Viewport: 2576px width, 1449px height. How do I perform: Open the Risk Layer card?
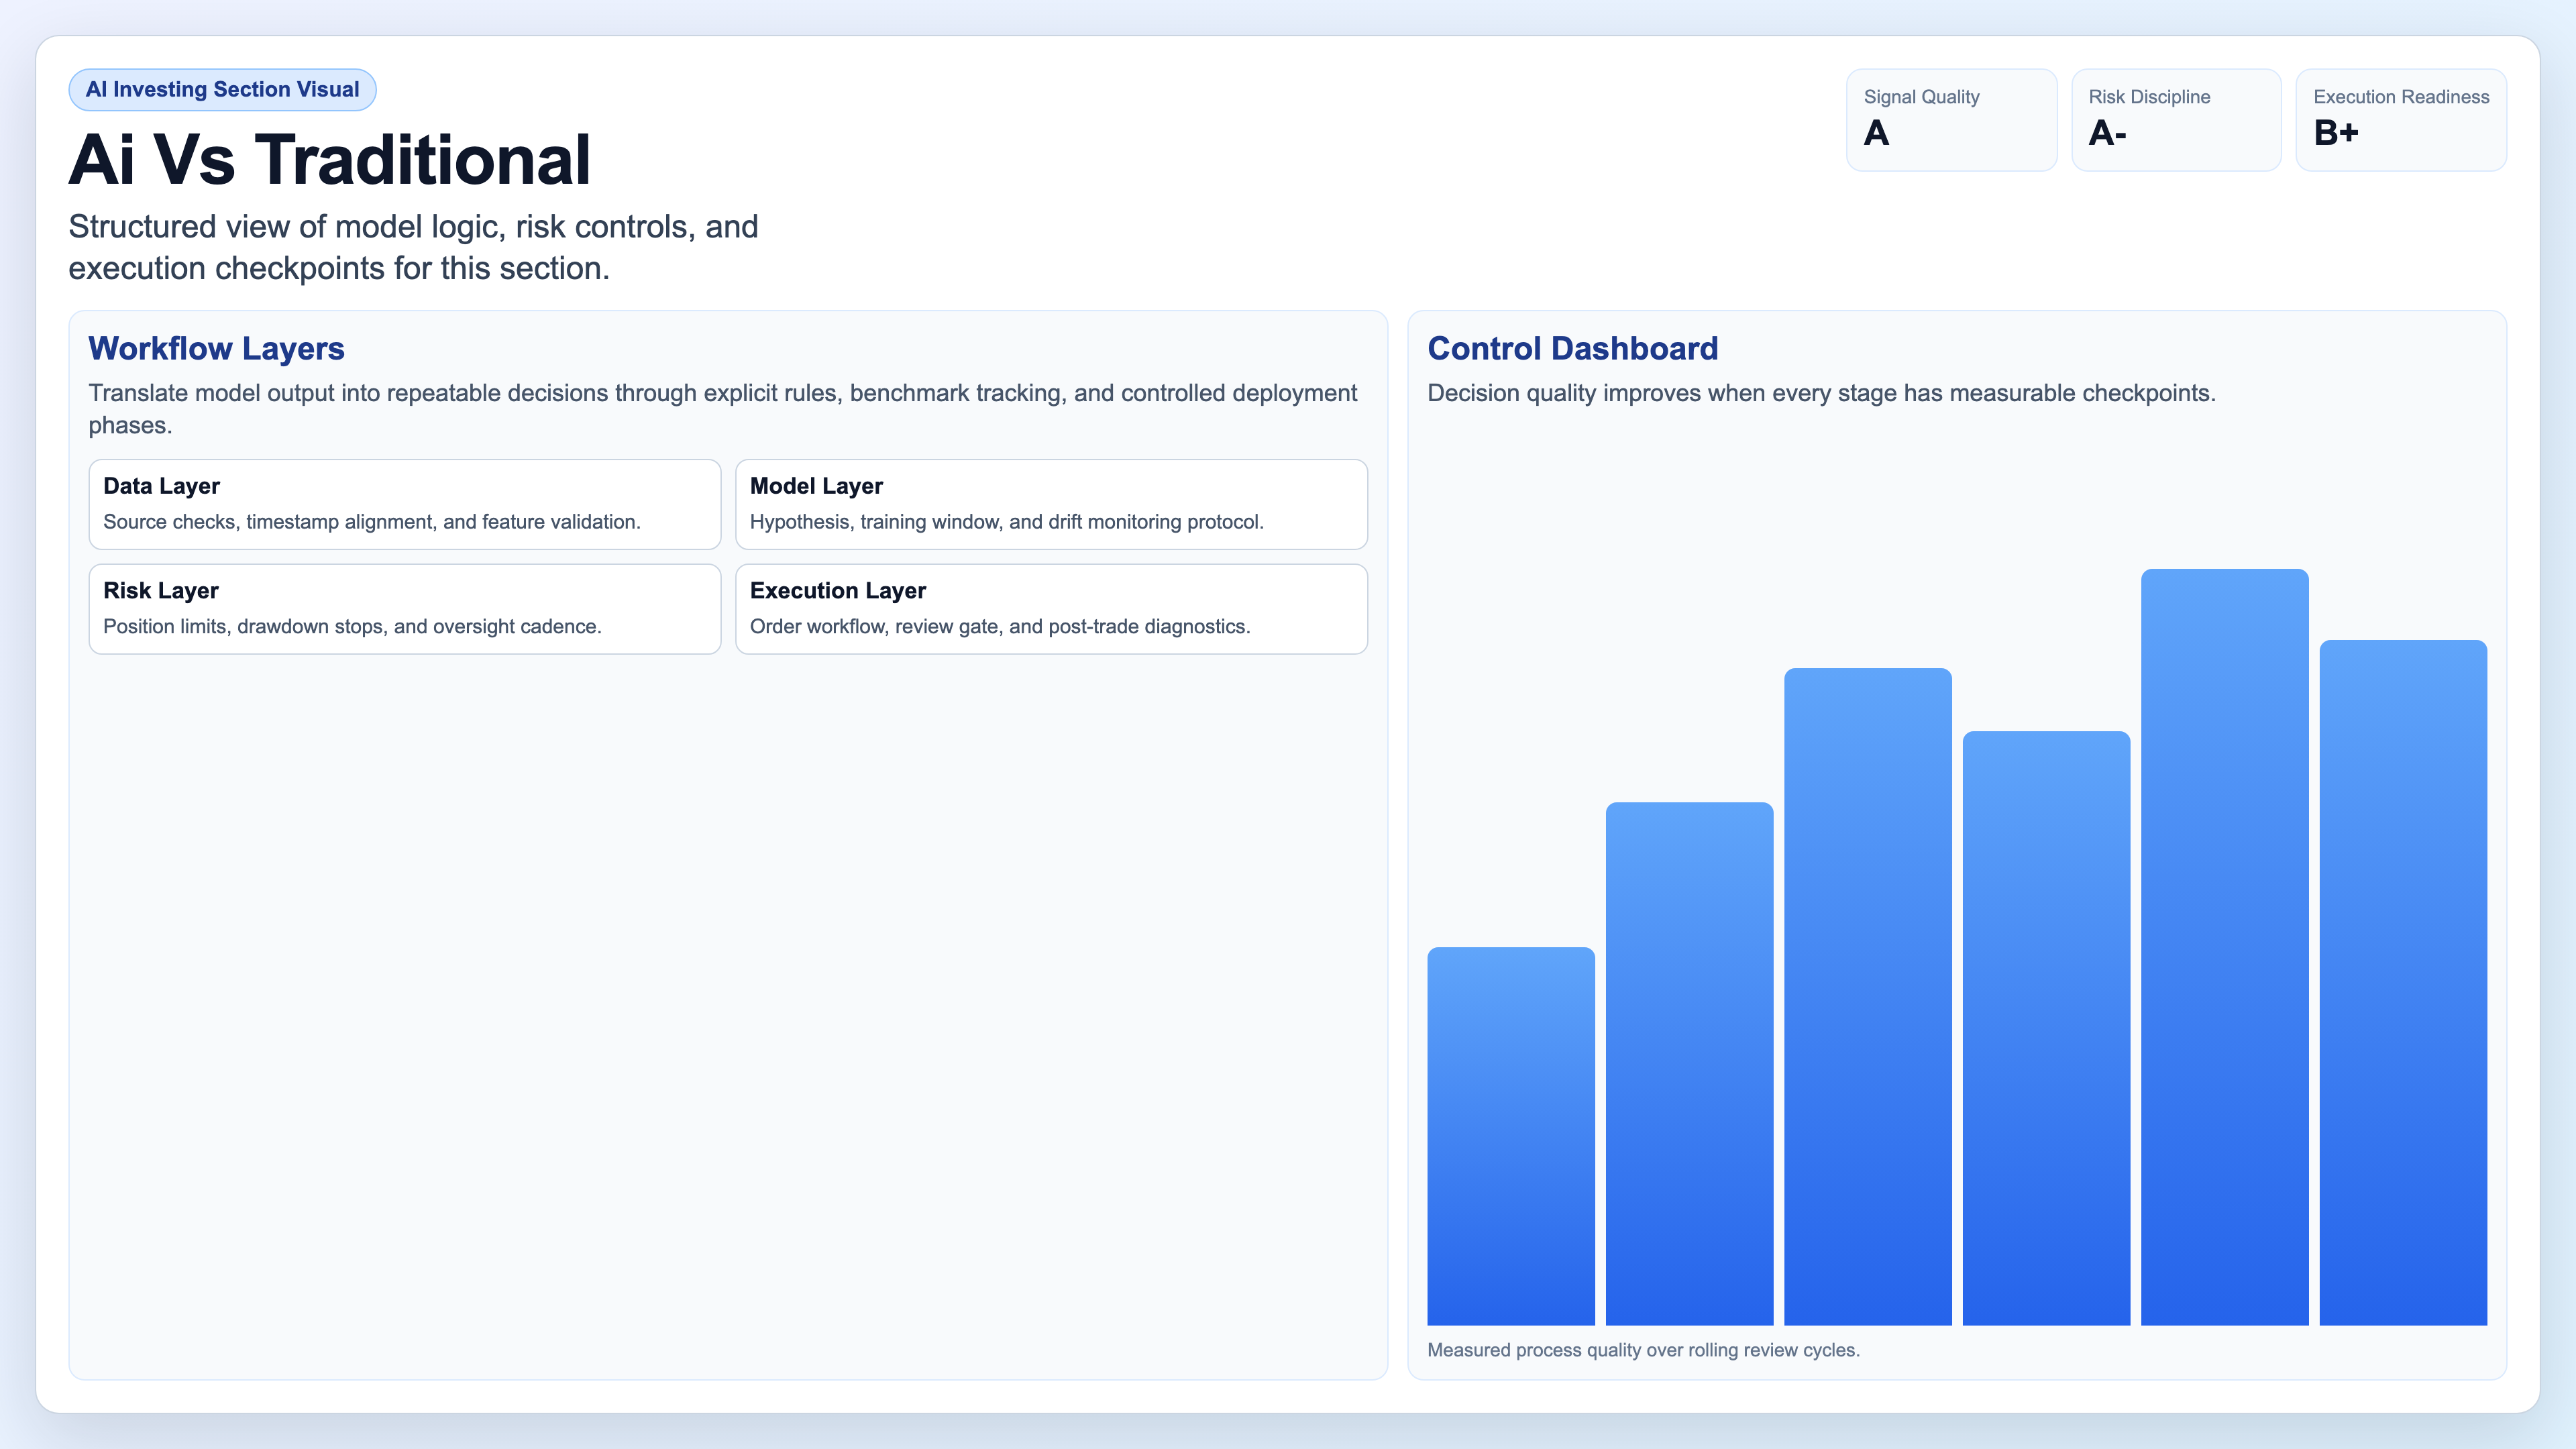tap(404, 608)
